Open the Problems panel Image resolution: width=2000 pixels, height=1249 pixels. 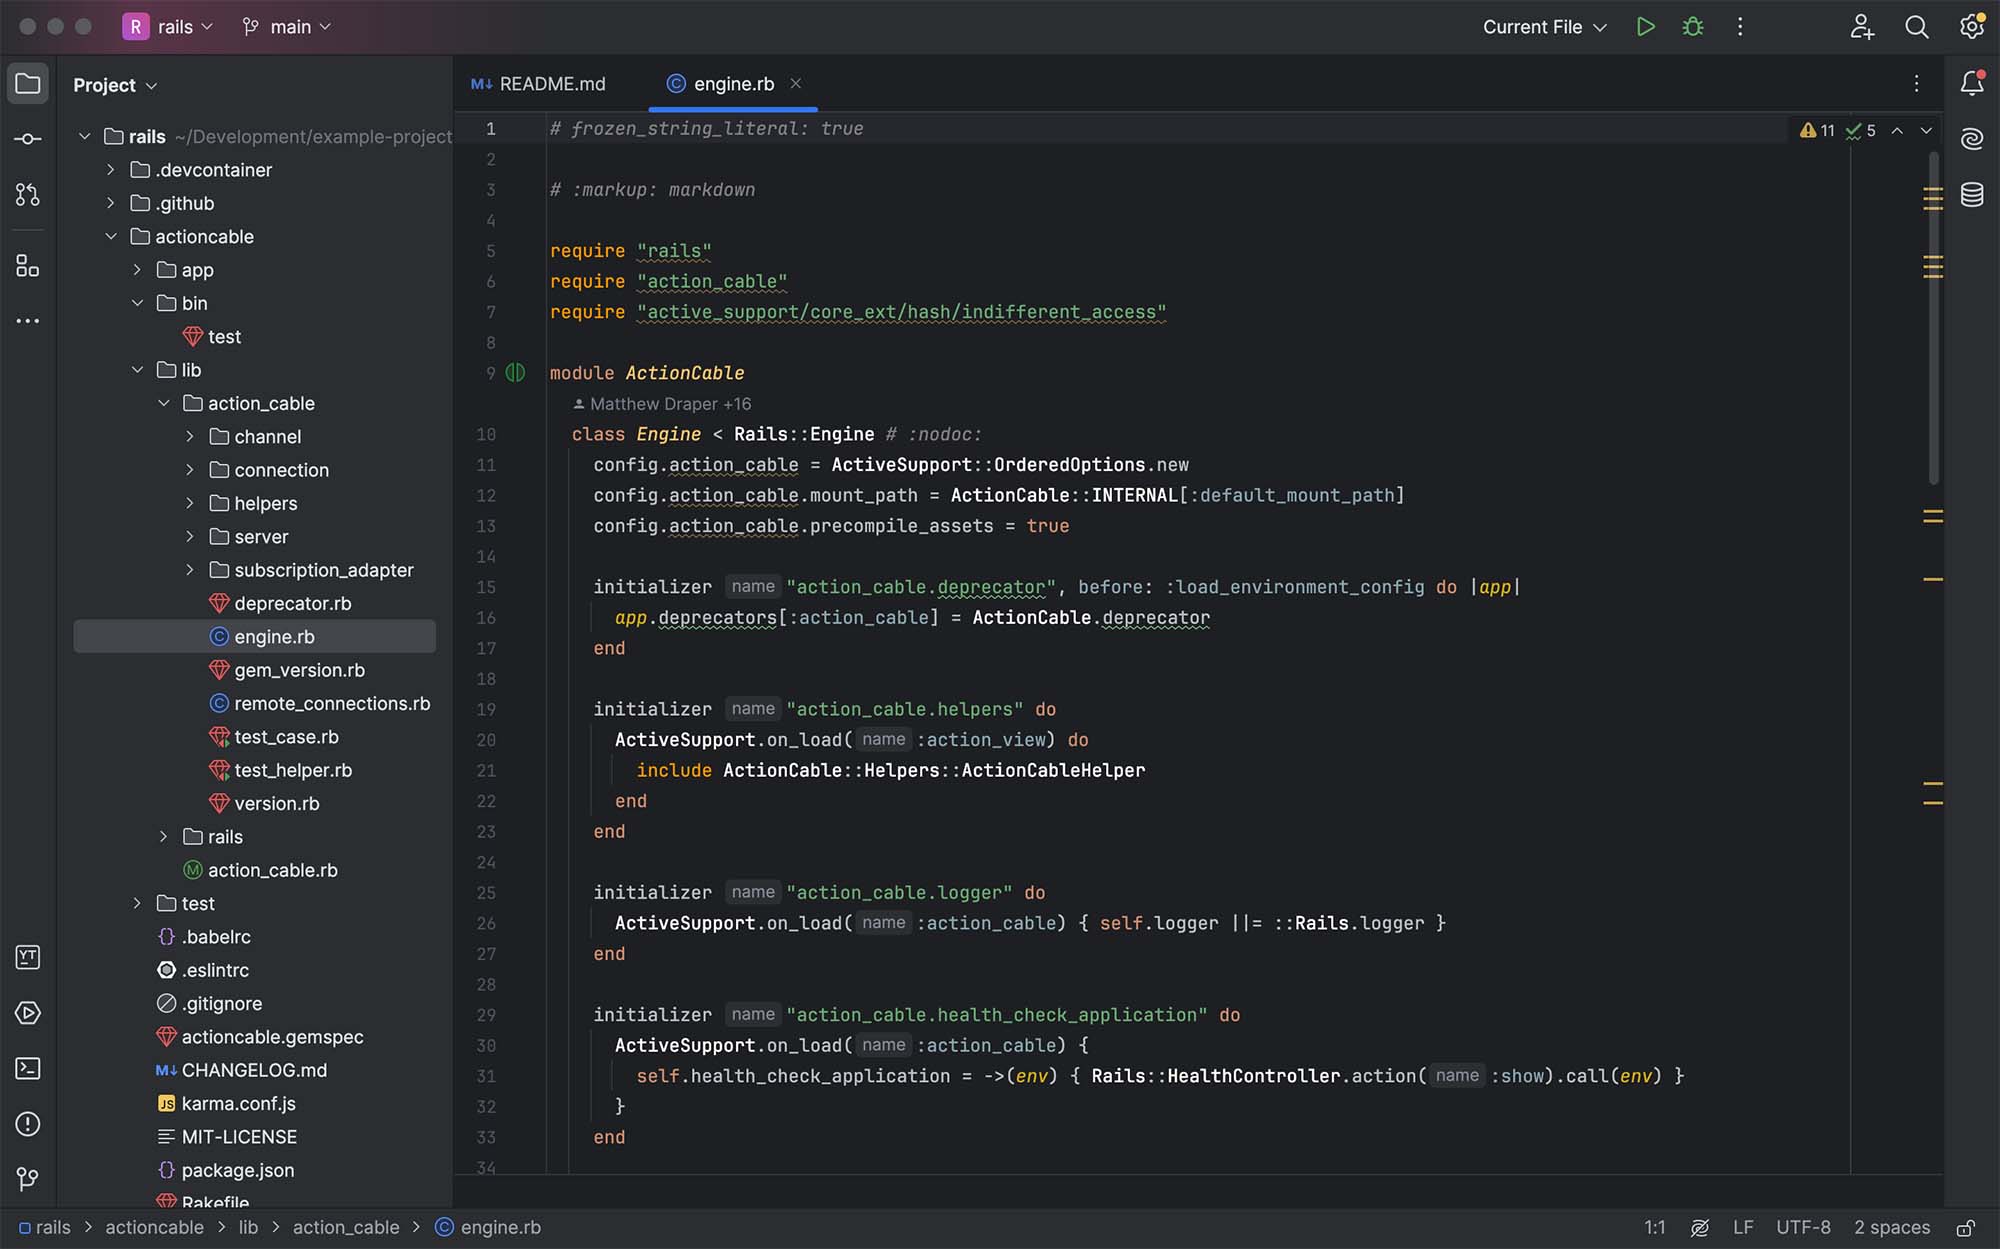pyautogui.click(x=27, y=1124)
